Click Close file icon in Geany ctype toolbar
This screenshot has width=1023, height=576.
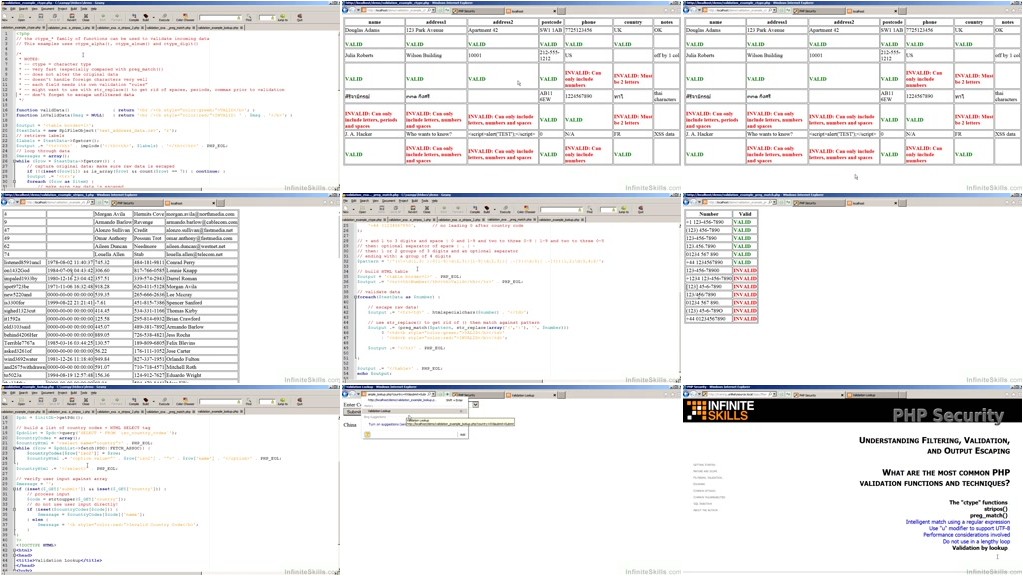(85, 17)
